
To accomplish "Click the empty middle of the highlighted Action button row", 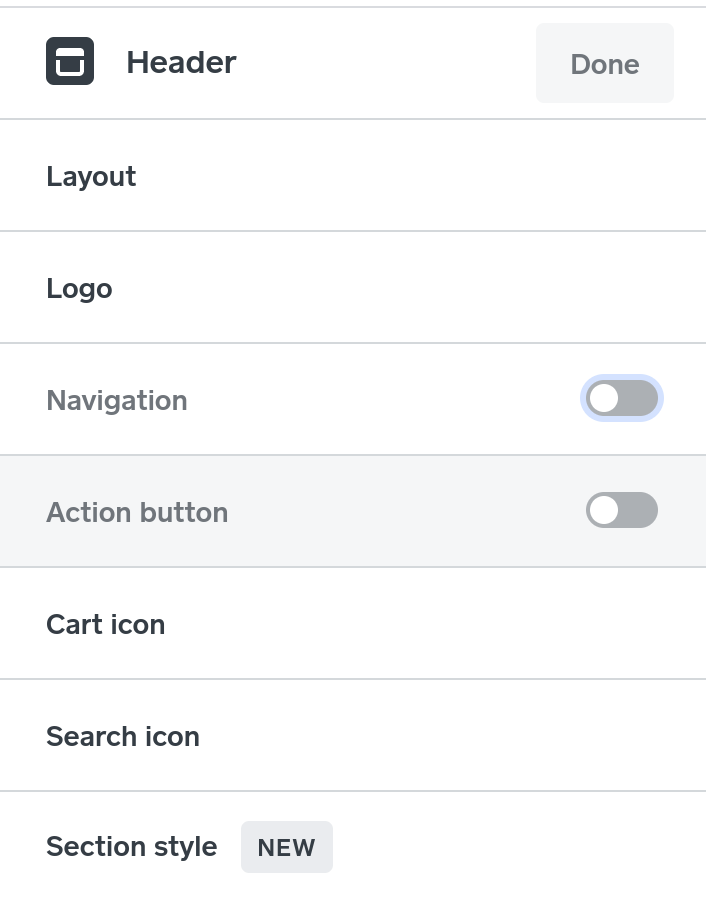I will point(400,512).
